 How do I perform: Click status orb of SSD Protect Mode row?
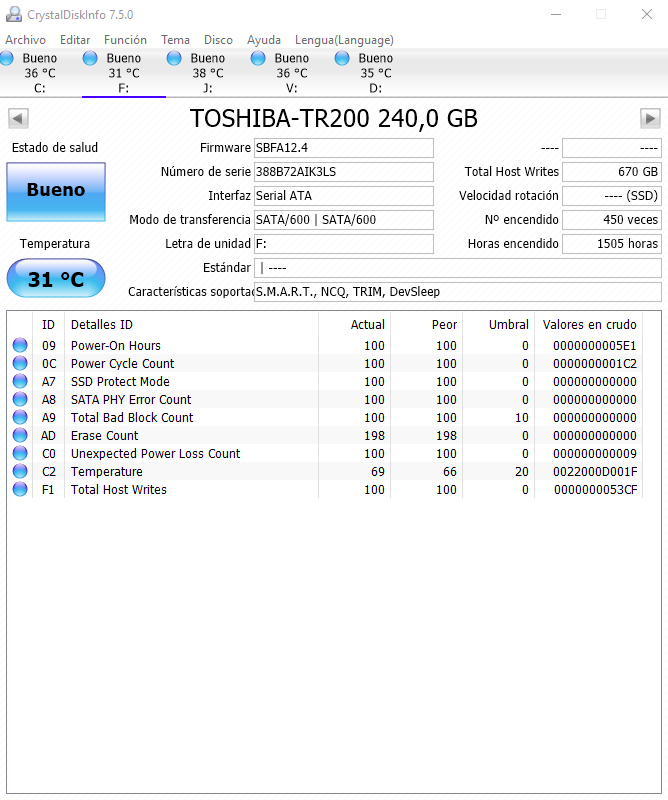coord(20,381)
